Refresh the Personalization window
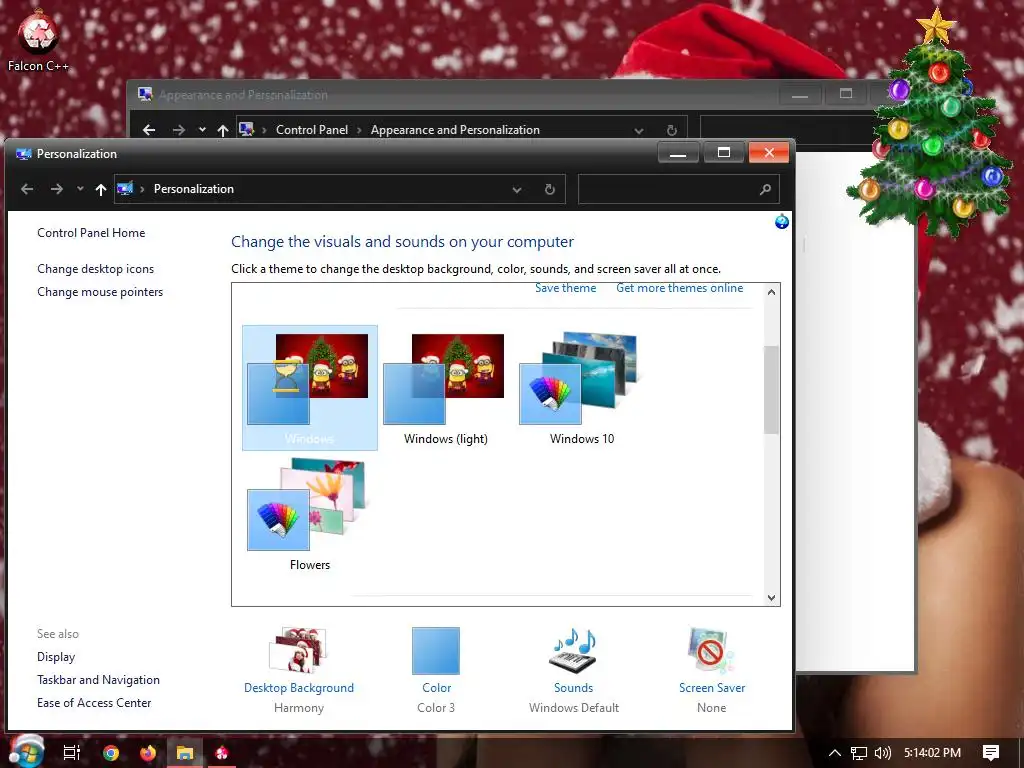The image size is (1024, 768). click(x=550, y=189)
